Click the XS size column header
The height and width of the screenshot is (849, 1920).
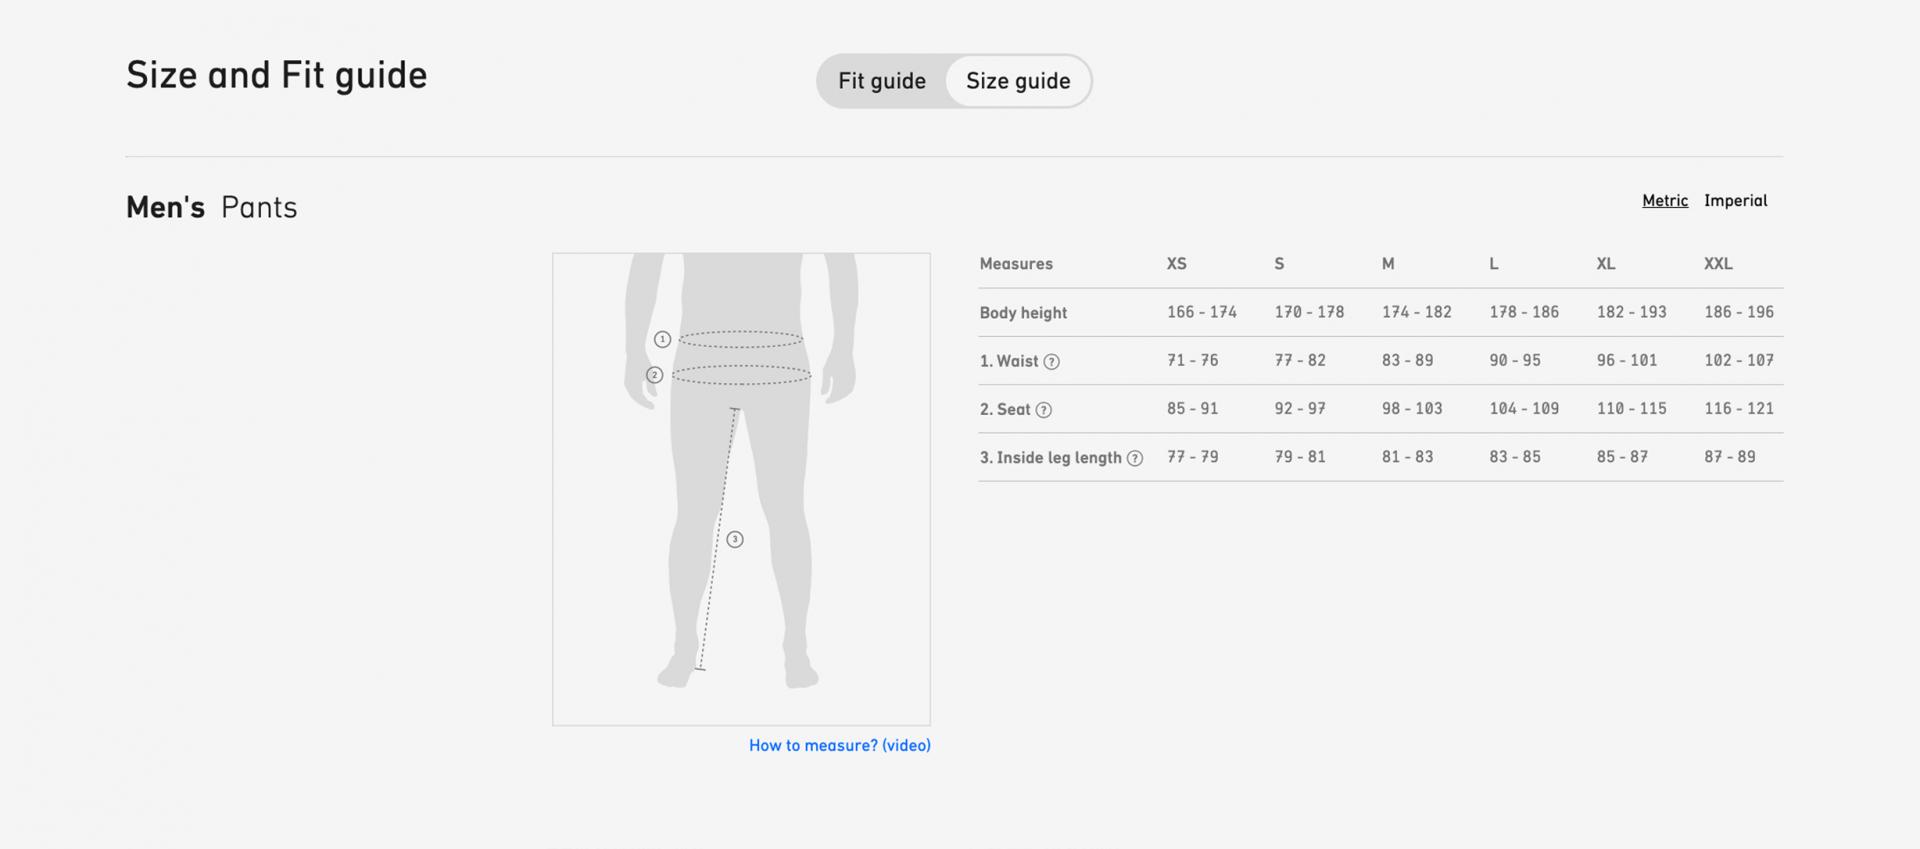click(1176, 264)
